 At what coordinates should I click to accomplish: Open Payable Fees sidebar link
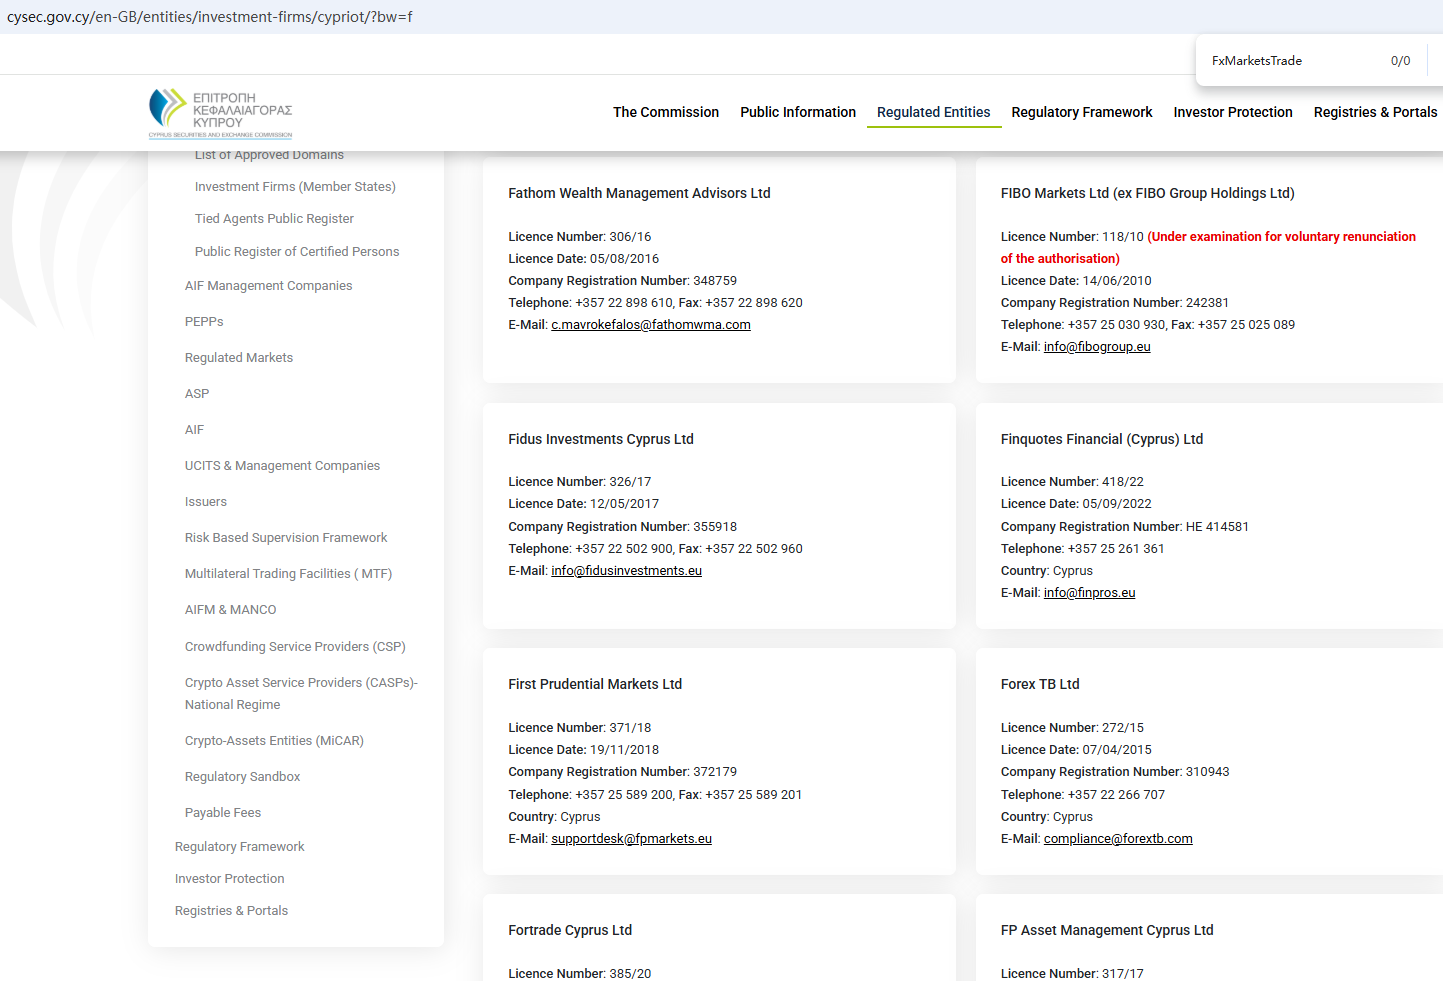click(223, 813)
